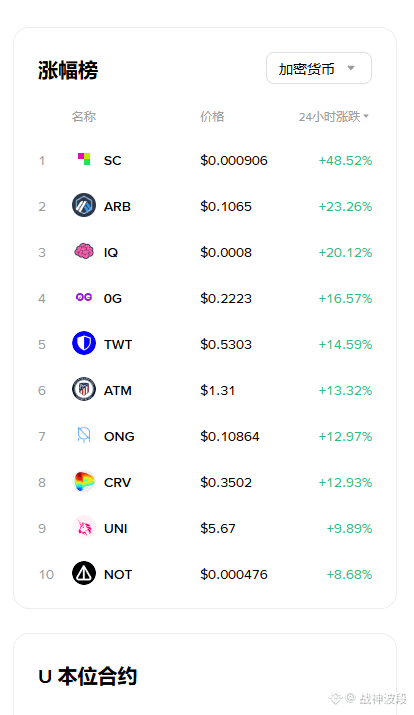Click the 0G purple logo icon
This screenshot has width=414, height=715.
click(x=84, y=297)
